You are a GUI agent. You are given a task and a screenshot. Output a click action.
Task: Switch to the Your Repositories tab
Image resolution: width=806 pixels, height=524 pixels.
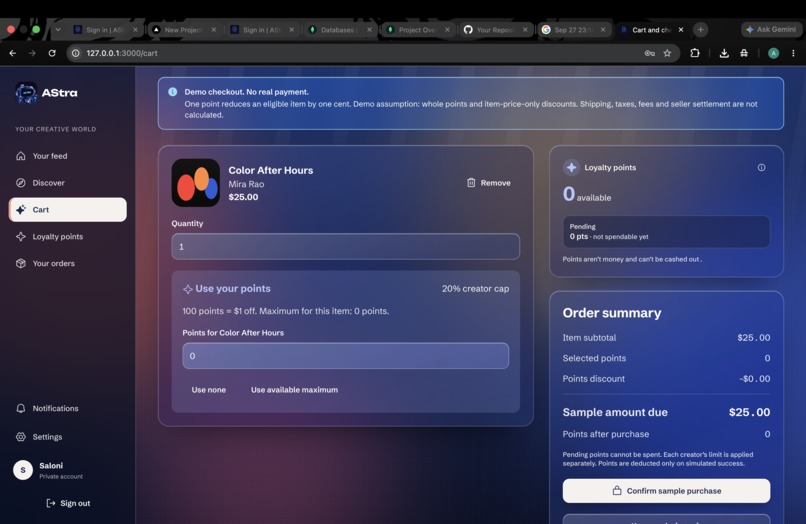tap(497, 30)
